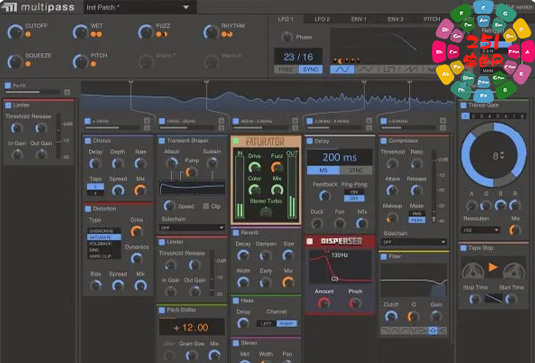The width and height of the screenshot is (535, 363).
Task: Switch to the ENV 1 tab
Action: point(359,19)
